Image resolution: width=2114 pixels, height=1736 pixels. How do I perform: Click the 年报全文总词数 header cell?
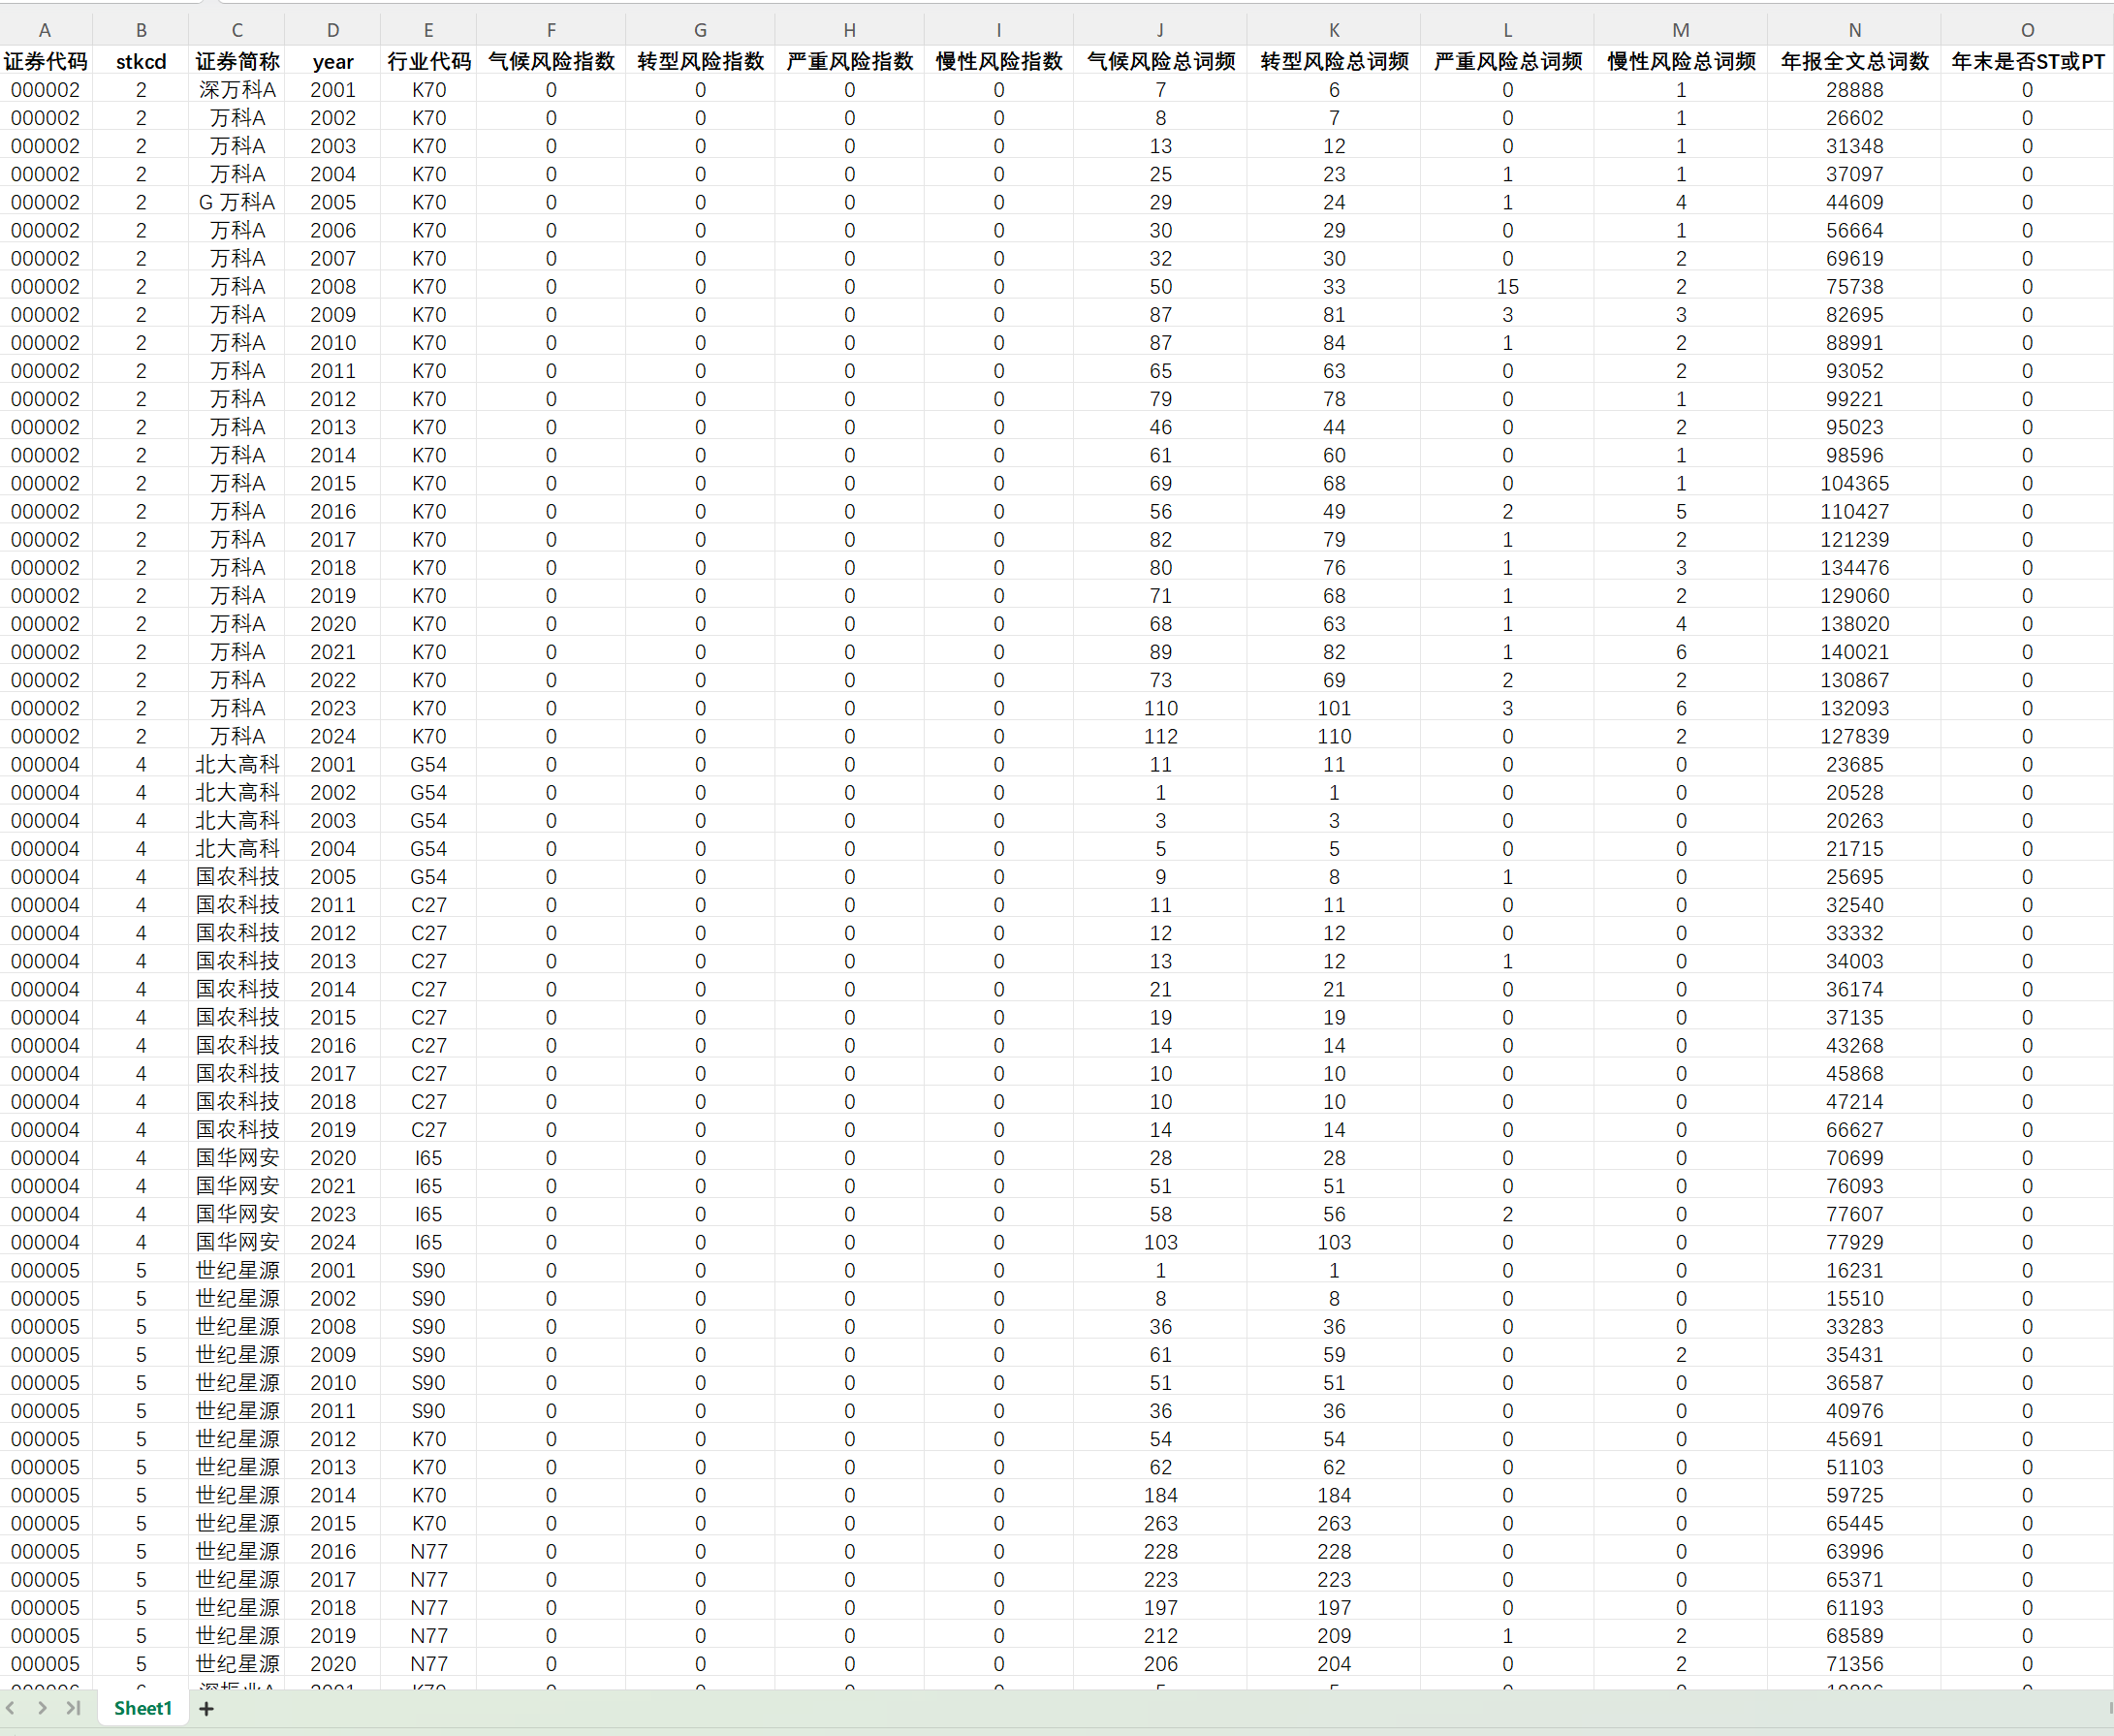point(1854,61)
